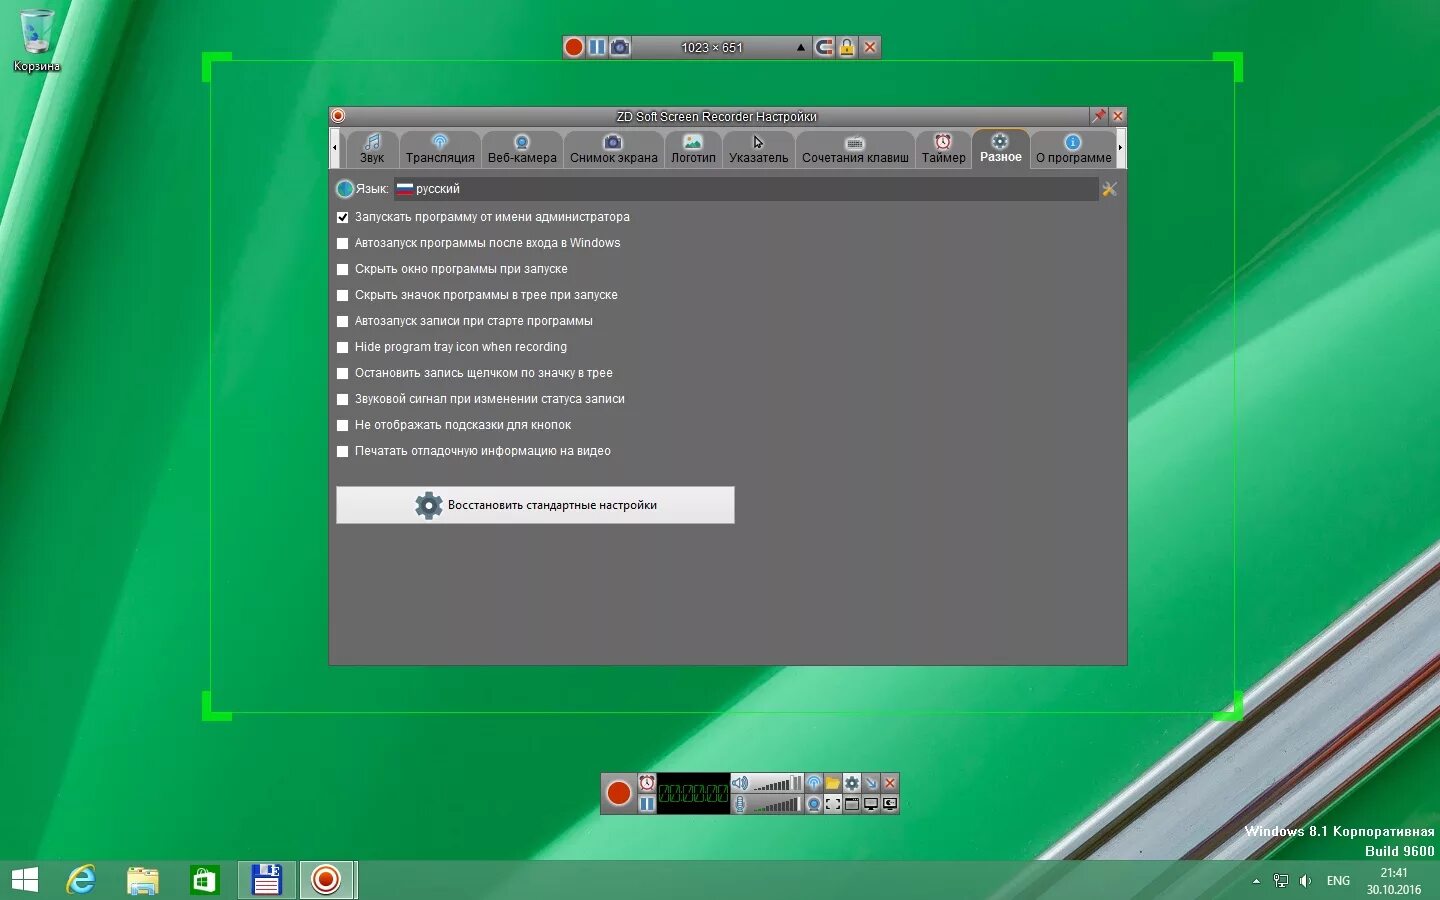Screen dimensions: 1440x900
Task: Show hidden tray icons arrow
Action: point(1256,881)
